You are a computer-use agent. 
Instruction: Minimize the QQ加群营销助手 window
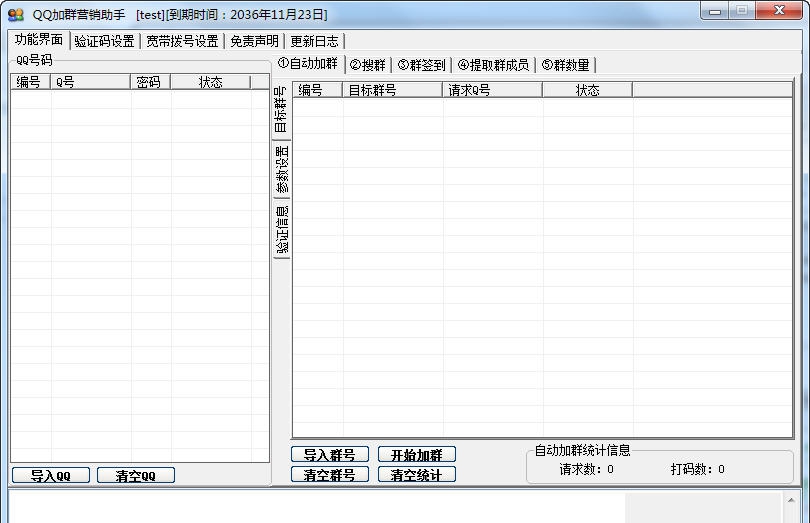715,11
